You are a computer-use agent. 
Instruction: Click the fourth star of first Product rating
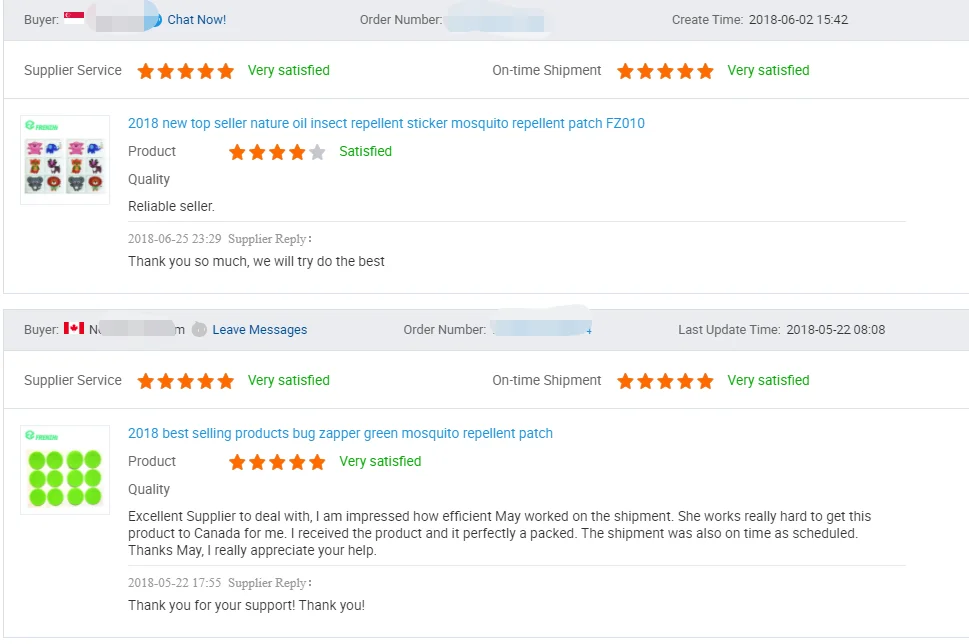[297, 152]
